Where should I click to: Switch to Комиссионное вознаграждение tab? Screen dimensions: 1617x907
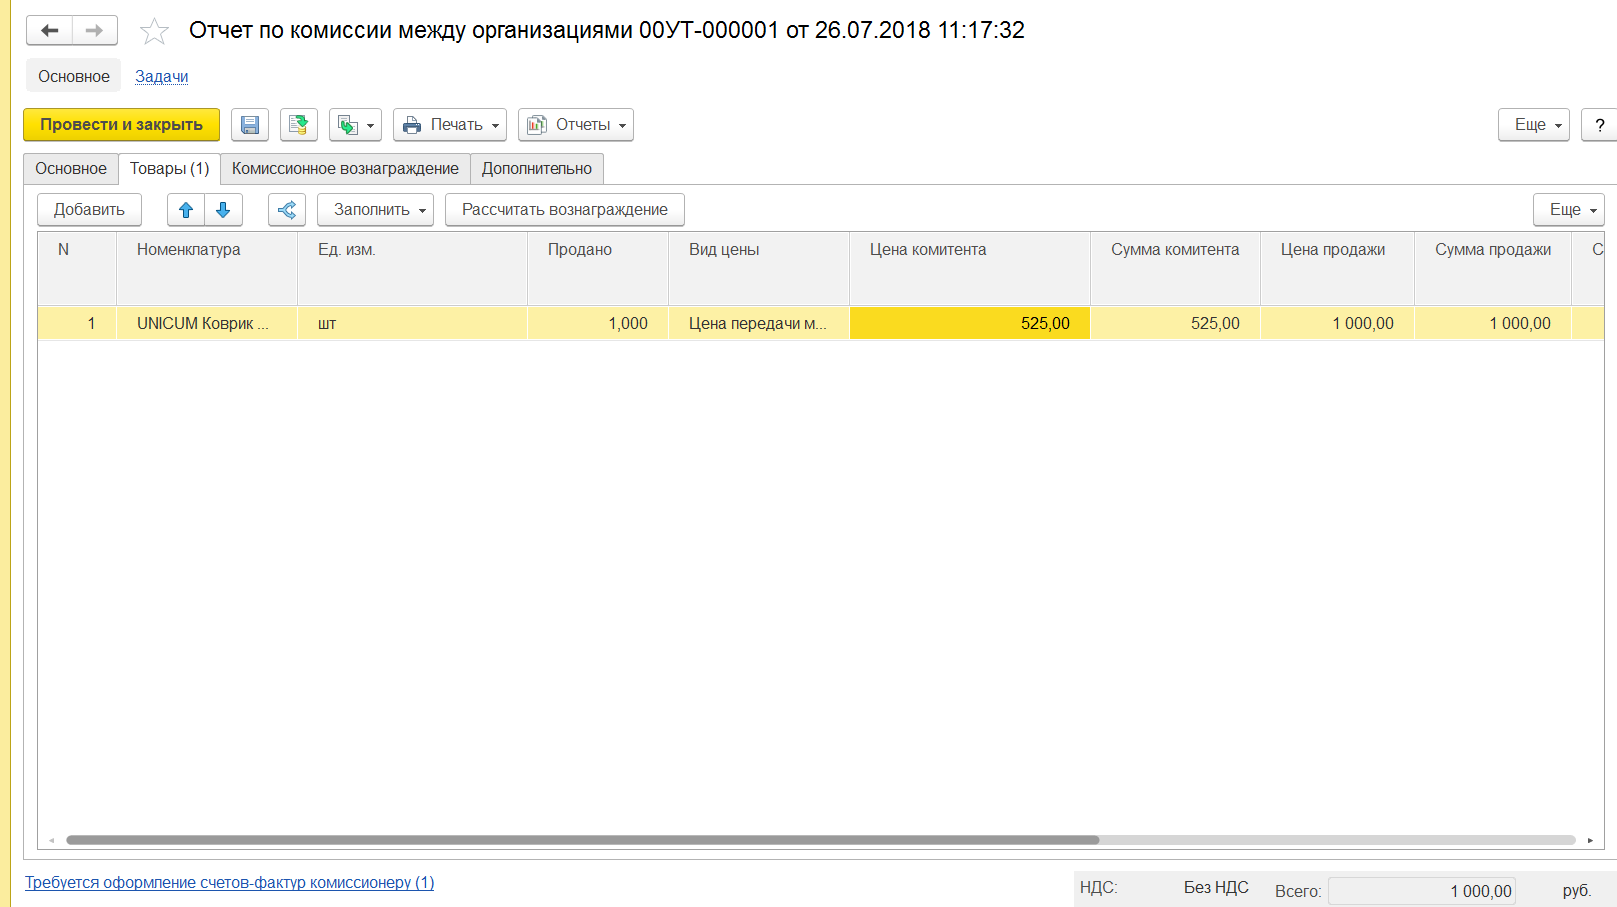(x=345, y=169)
